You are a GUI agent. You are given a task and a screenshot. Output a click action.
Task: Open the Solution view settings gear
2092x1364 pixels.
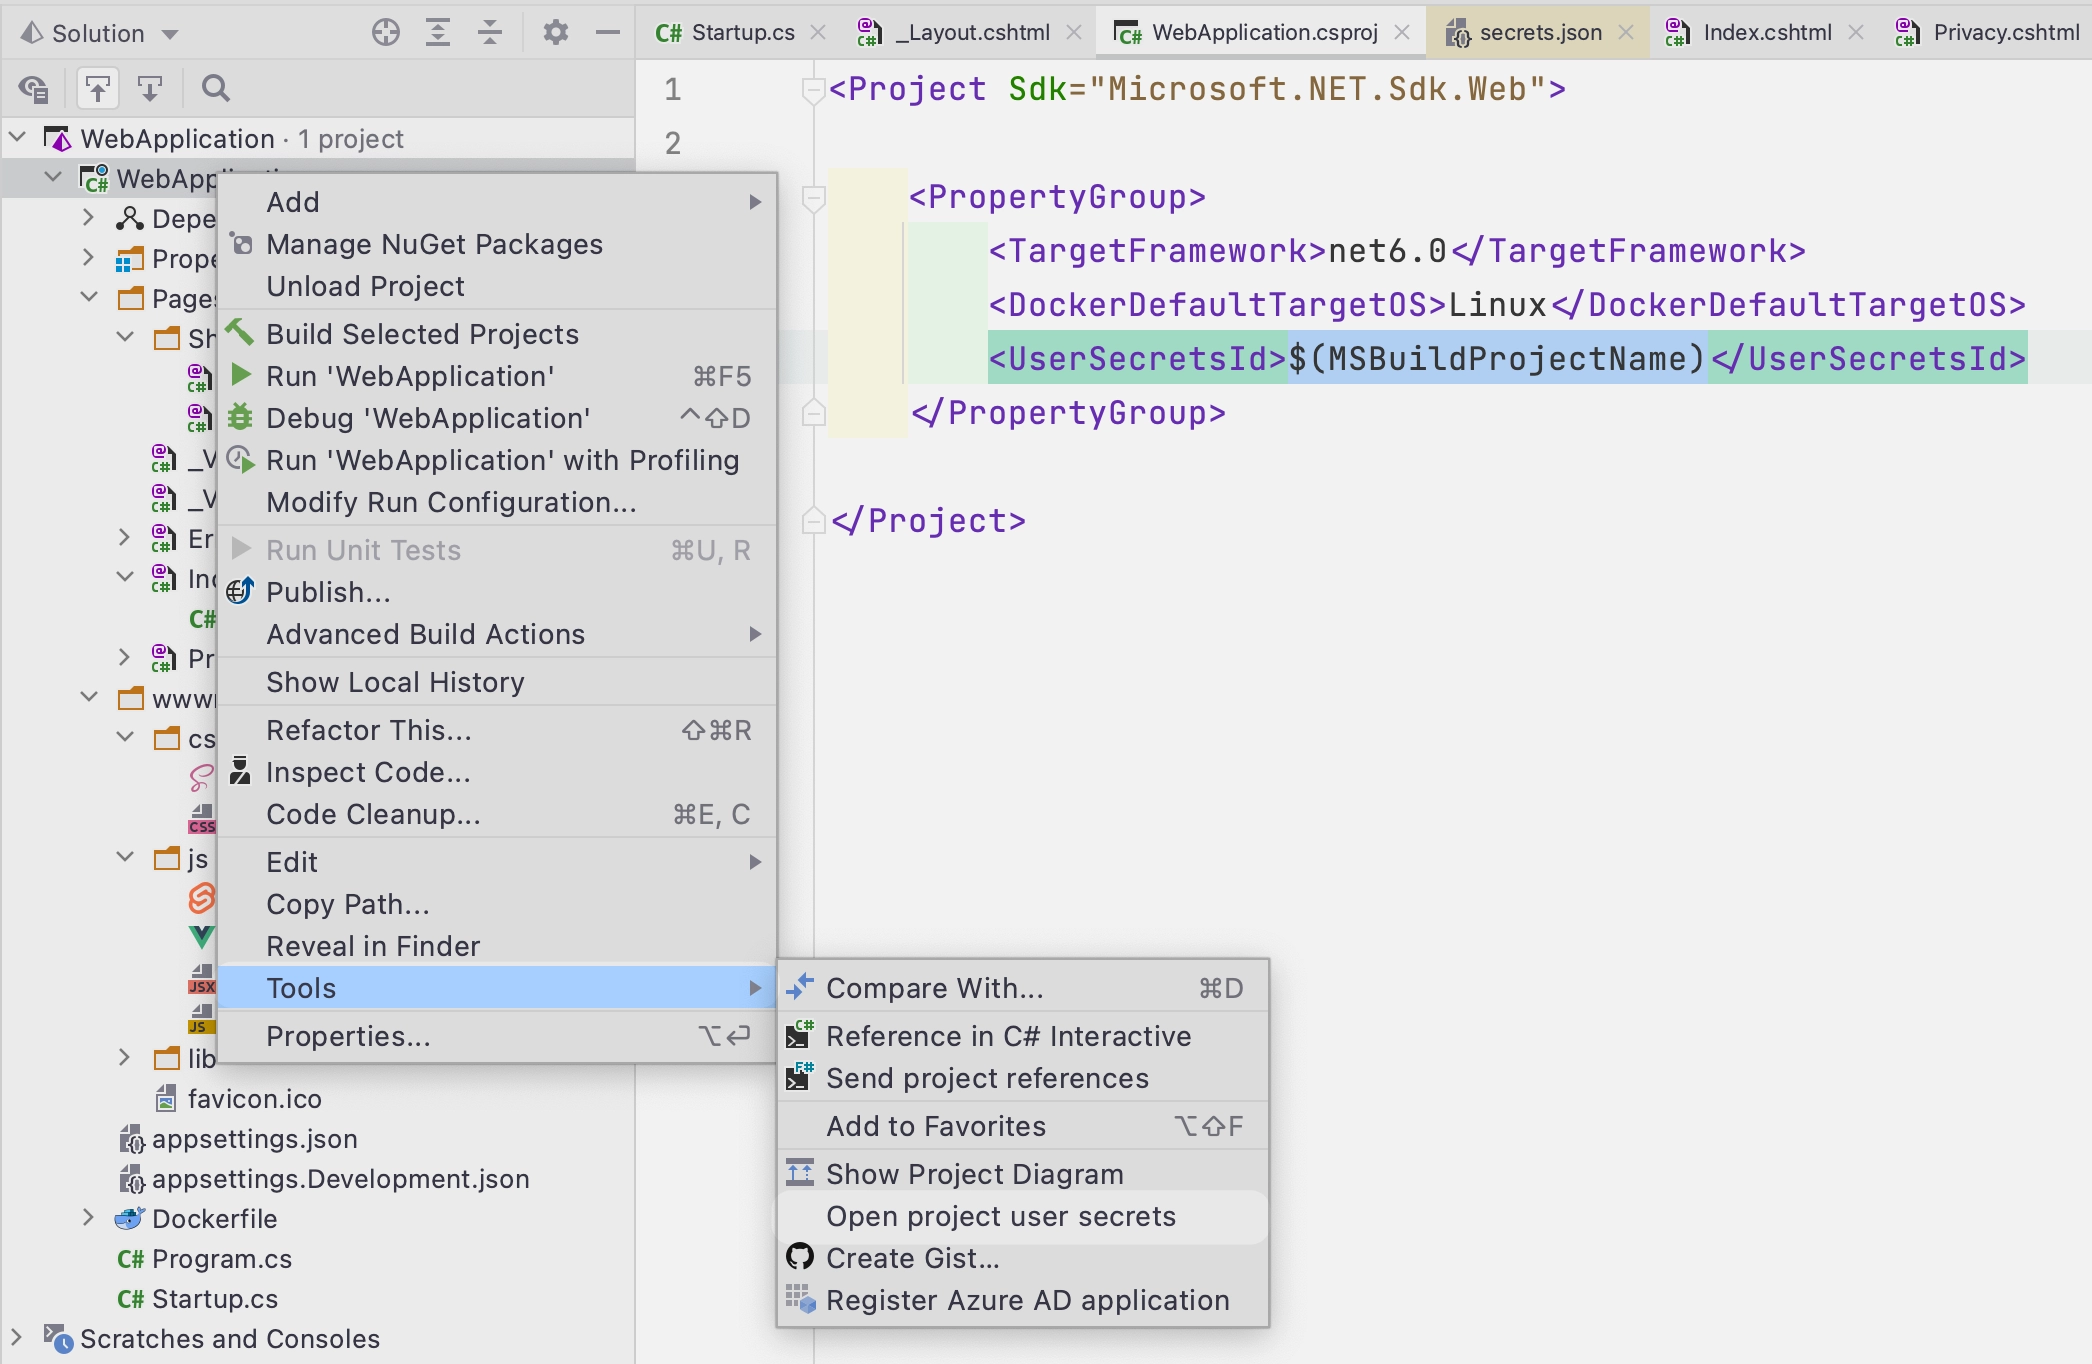click(555, 33)
